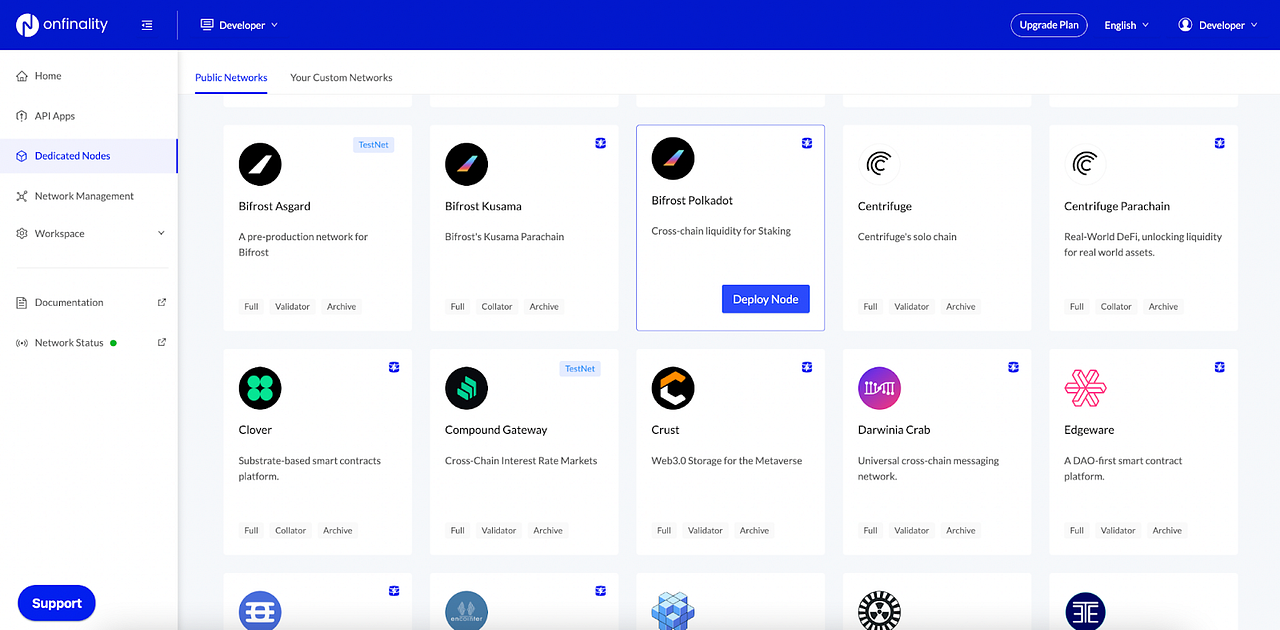
Task: Click badge icon on Clover card
Action: (x=394, y=368)
